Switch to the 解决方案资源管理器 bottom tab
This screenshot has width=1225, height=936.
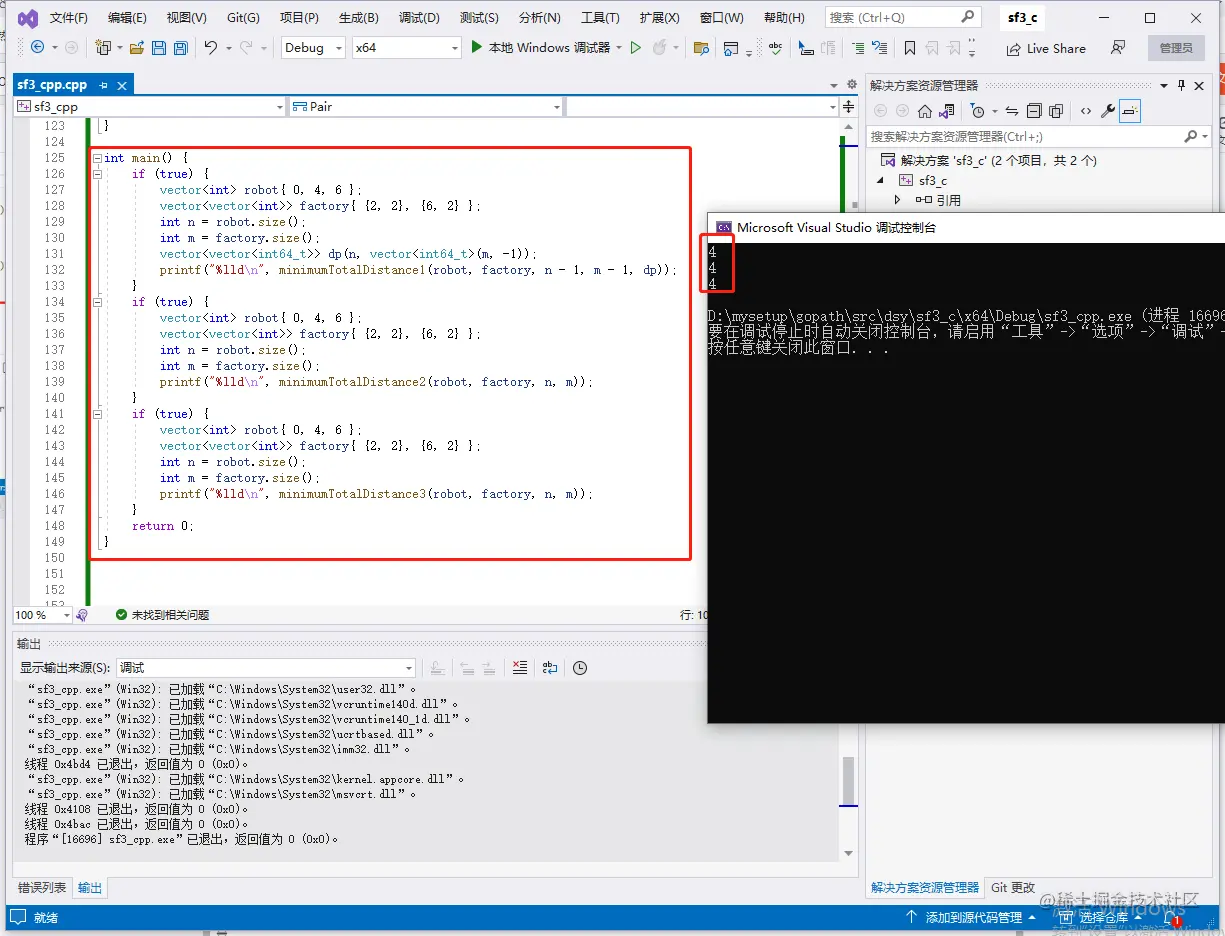pyautogui.click(x=925, y=887)
